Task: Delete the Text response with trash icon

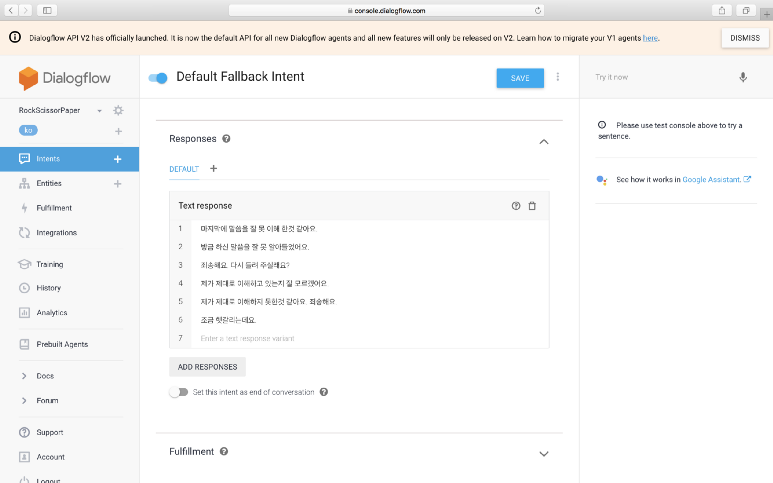Action: [x=532, y=206]
